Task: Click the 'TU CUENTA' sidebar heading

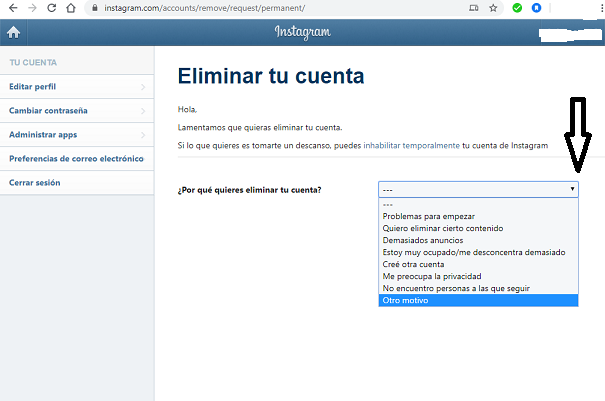Action: pyautogui.click(x=33, y=63)
